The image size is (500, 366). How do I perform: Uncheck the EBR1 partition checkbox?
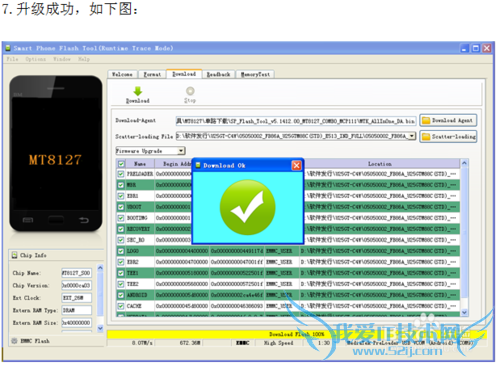[121, 196]
